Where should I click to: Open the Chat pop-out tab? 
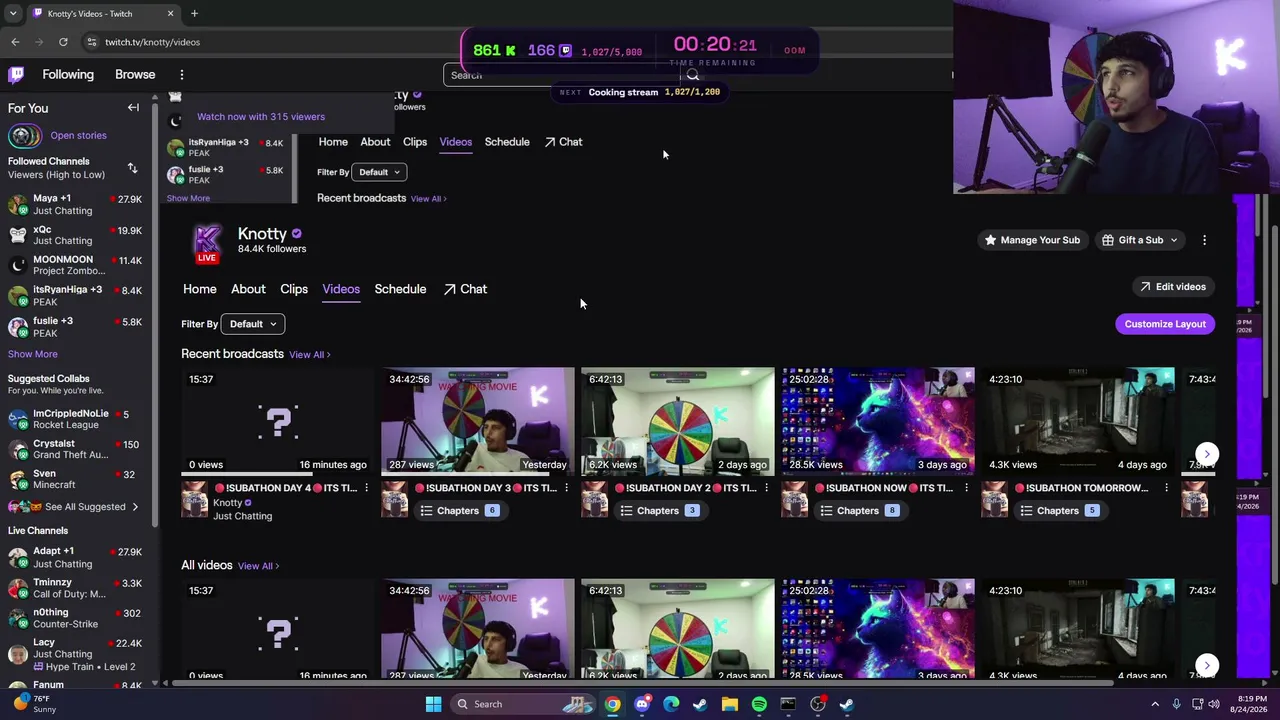465,289
